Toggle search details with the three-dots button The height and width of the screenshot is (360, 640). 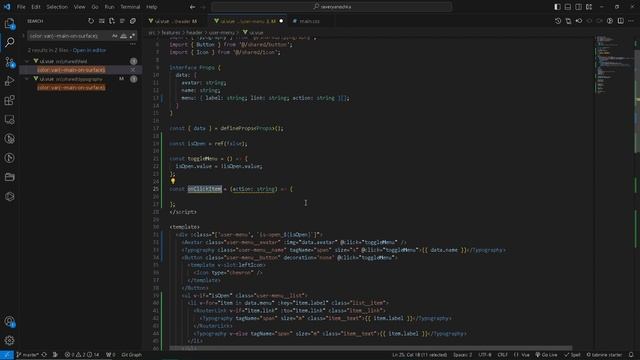[x=132, y=44]
